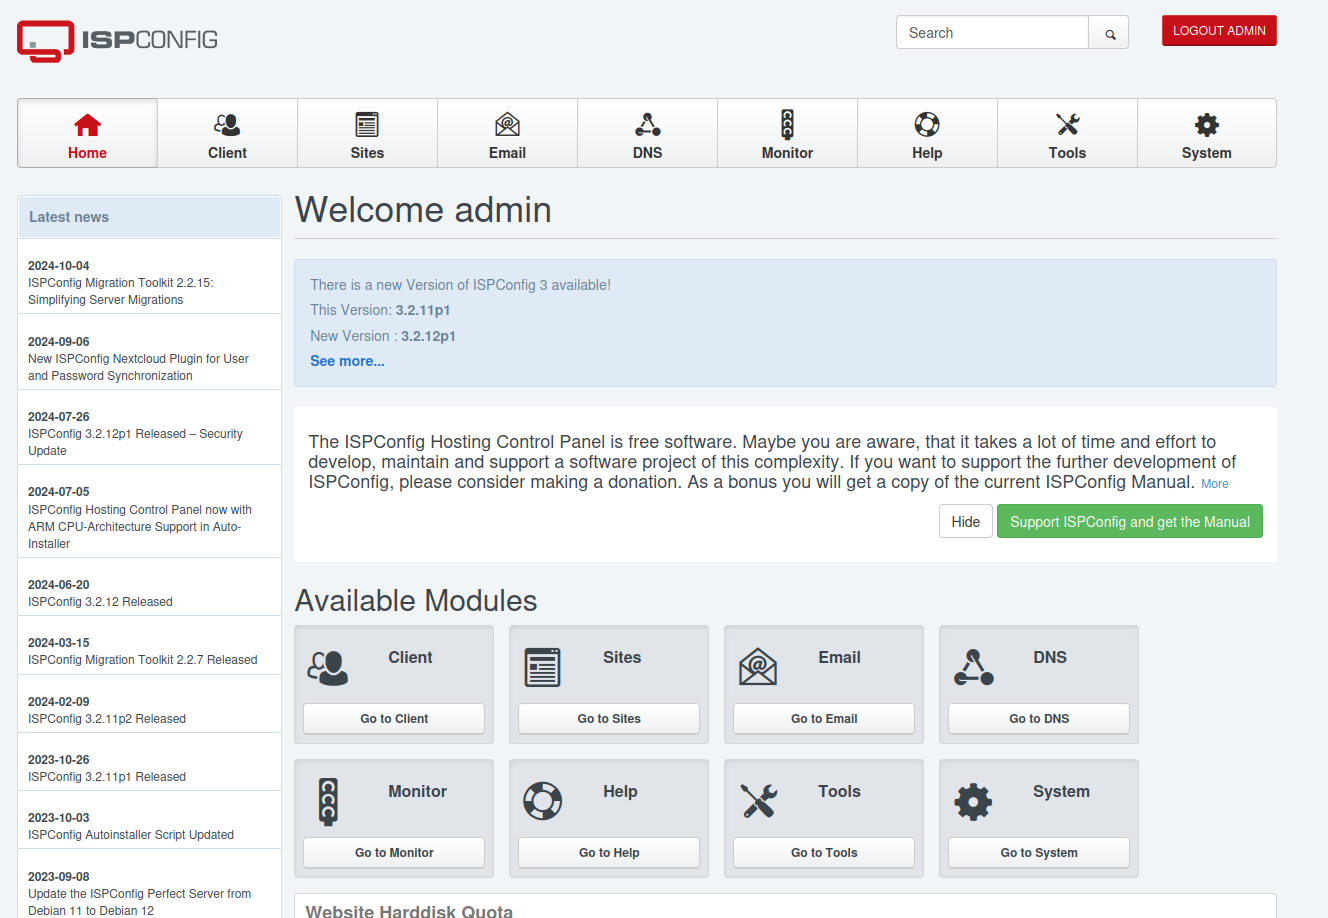Click the Monitor module card icon
Image resolution: width=1328 pixels, height=918 pixels.
(x=328, y=801)
